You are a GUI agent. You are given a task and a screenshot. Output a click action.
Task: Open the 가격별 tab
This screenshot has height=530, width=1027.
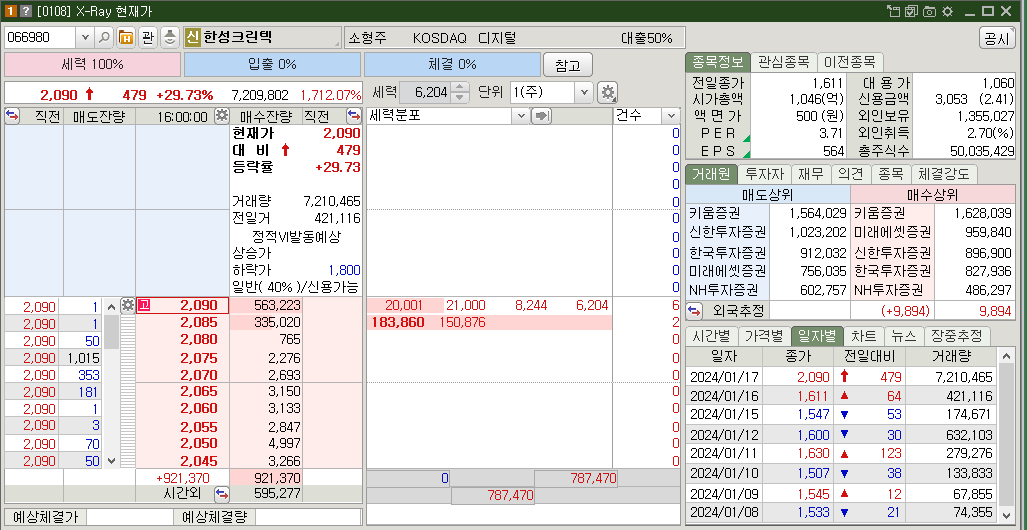tap(764, 336)
